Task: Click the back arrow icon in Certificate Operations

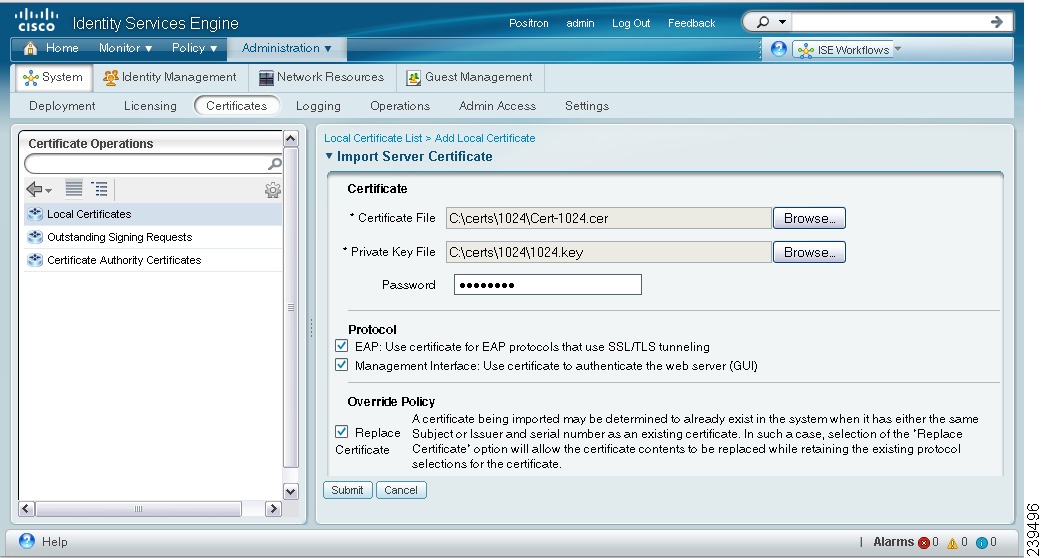Action: tap(34, 190)
